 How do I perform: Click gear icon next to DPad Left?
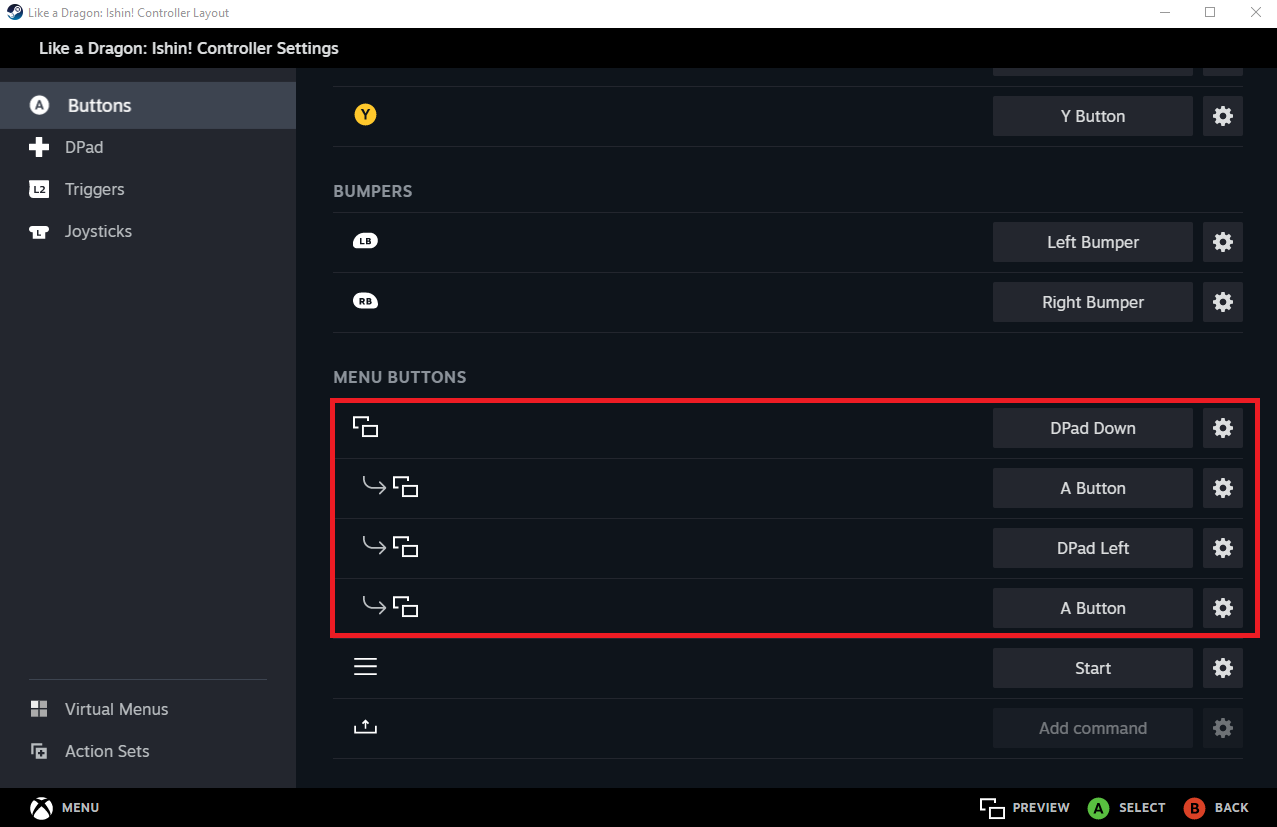1222,548
